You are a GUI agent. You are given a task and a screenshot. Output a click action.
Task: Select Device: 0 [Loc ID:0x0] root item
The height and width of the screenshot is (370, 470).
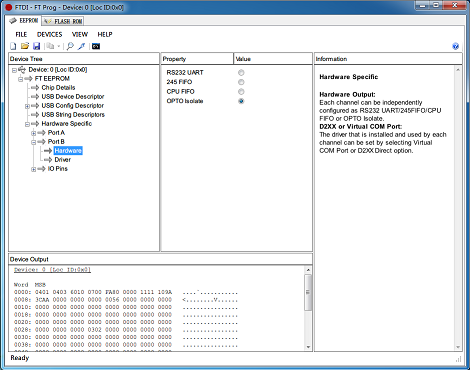58,70
